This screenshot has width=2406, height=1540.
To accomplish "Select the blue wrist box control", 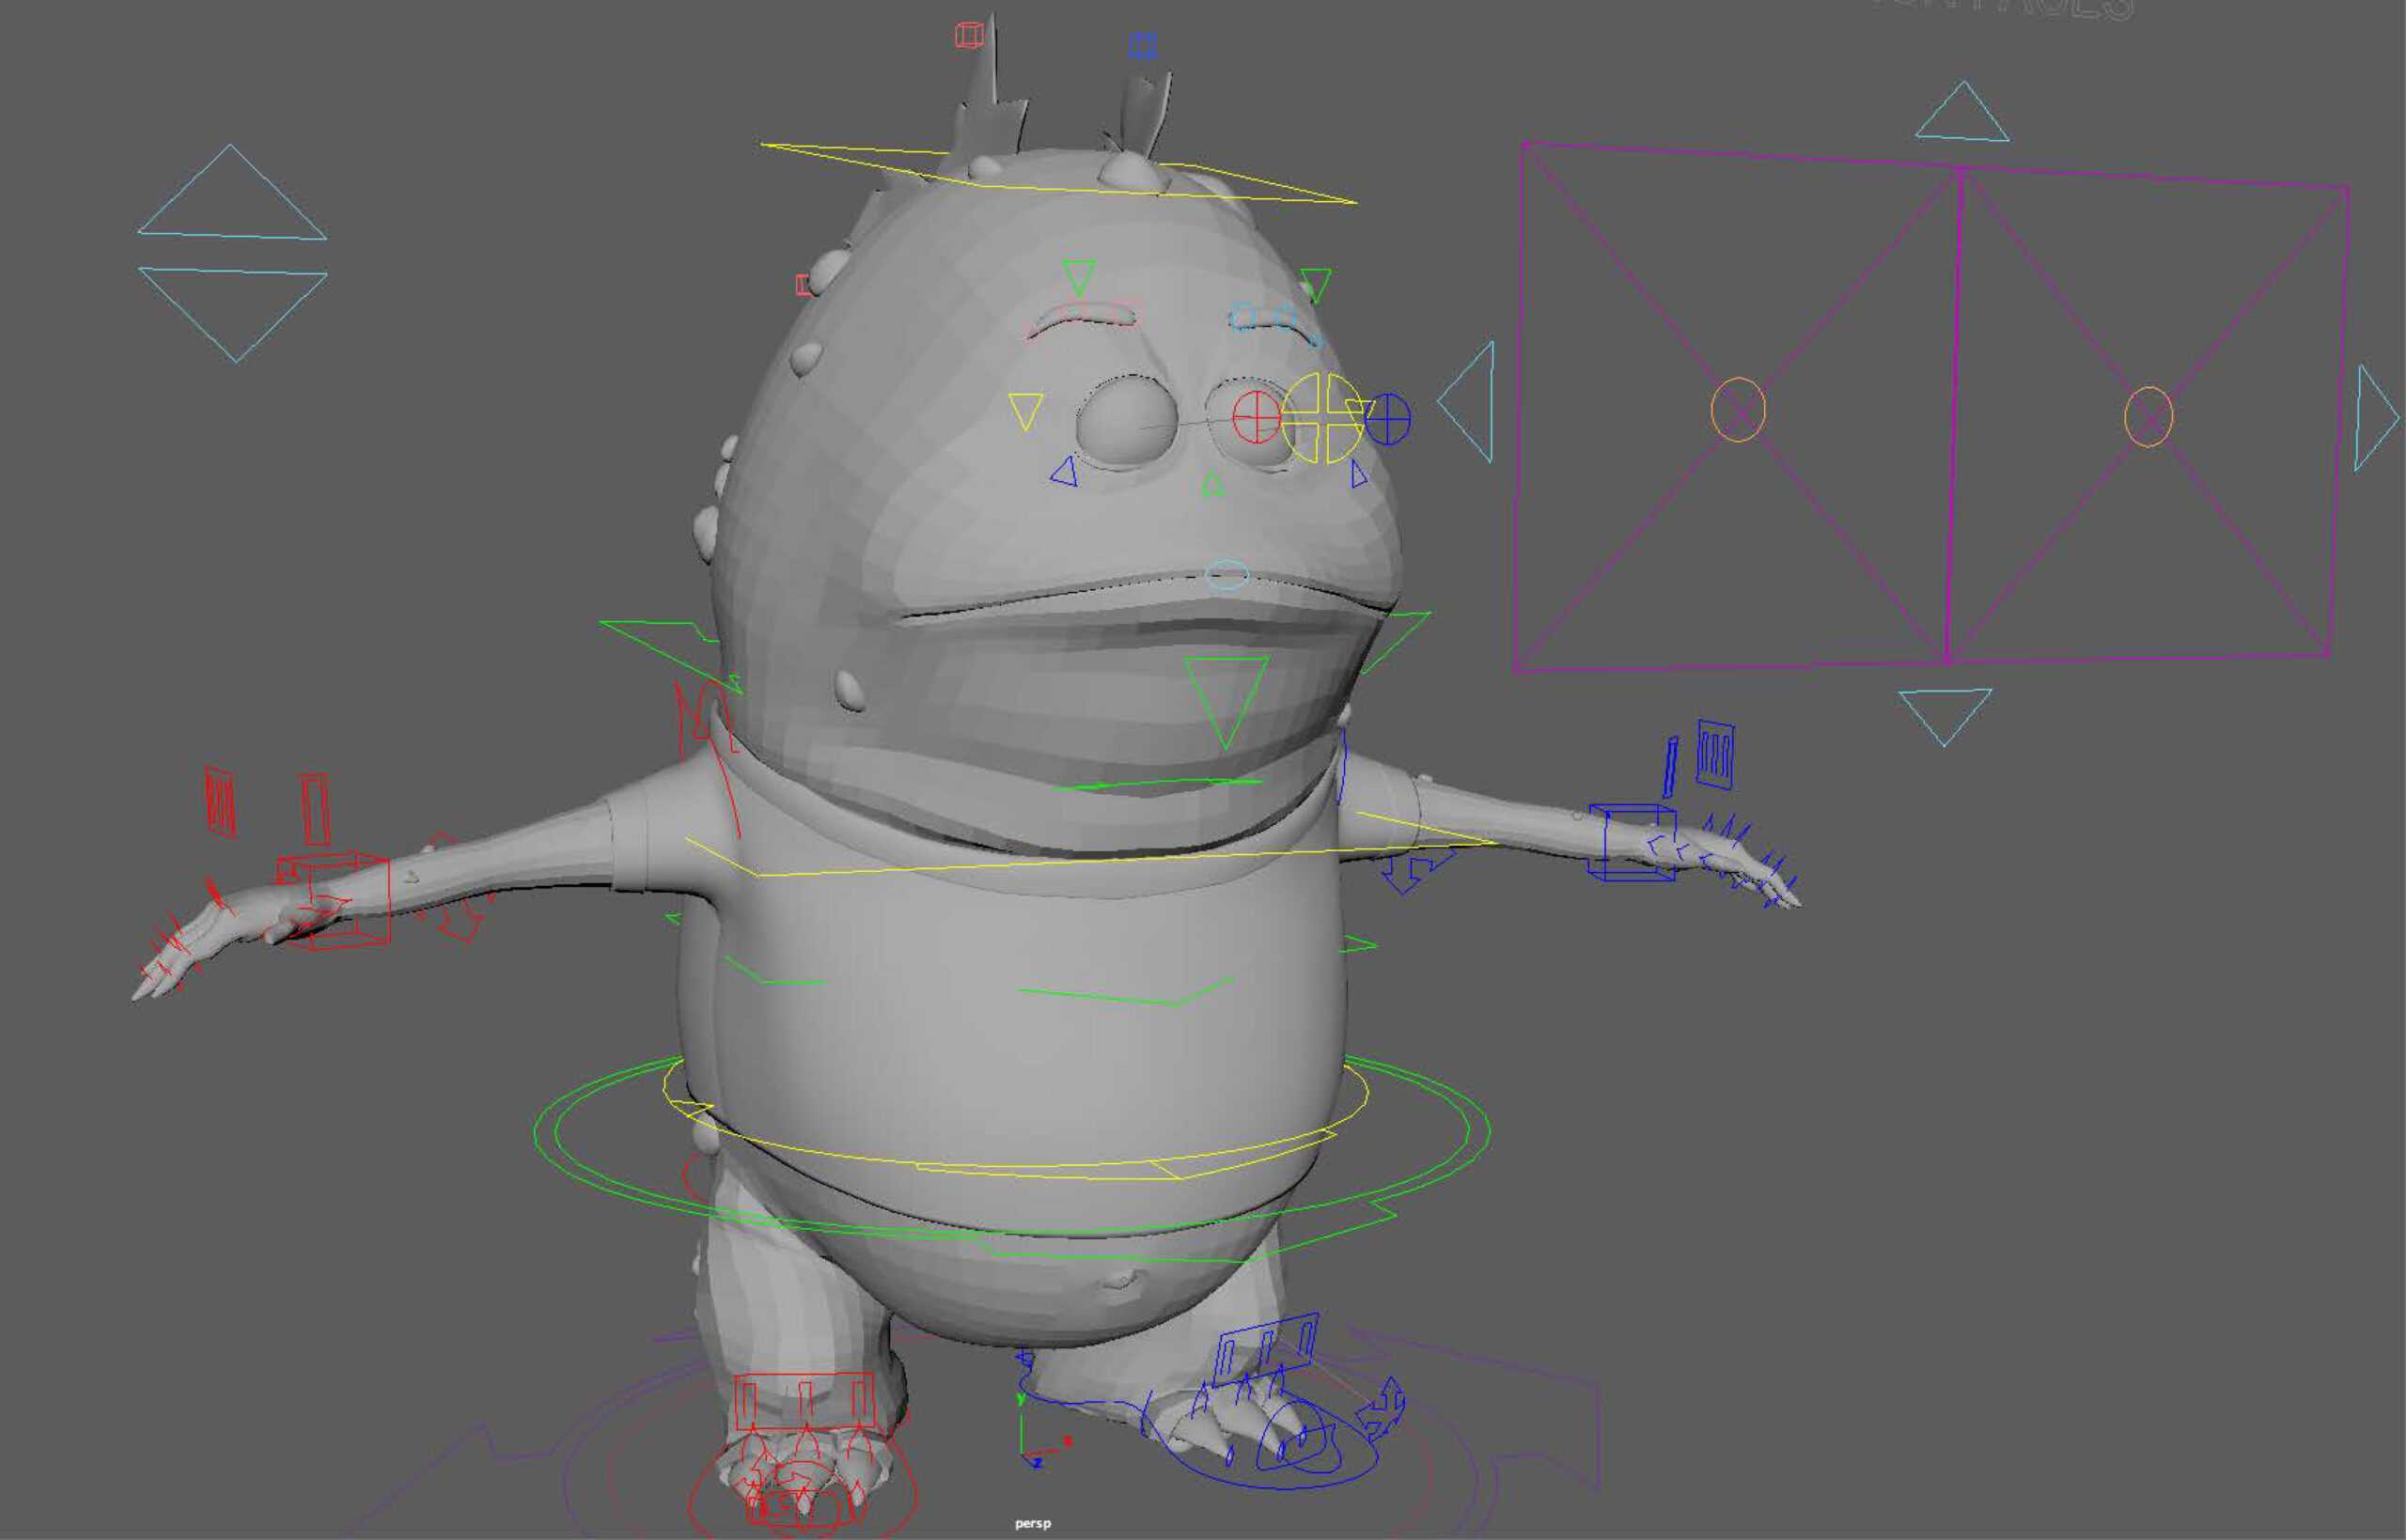I will [x=1632, y=842].
